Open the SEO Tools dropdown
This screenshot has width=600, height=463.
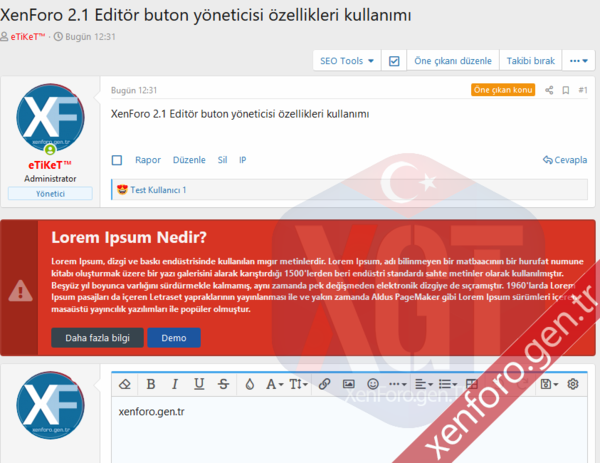pos(347,61)
